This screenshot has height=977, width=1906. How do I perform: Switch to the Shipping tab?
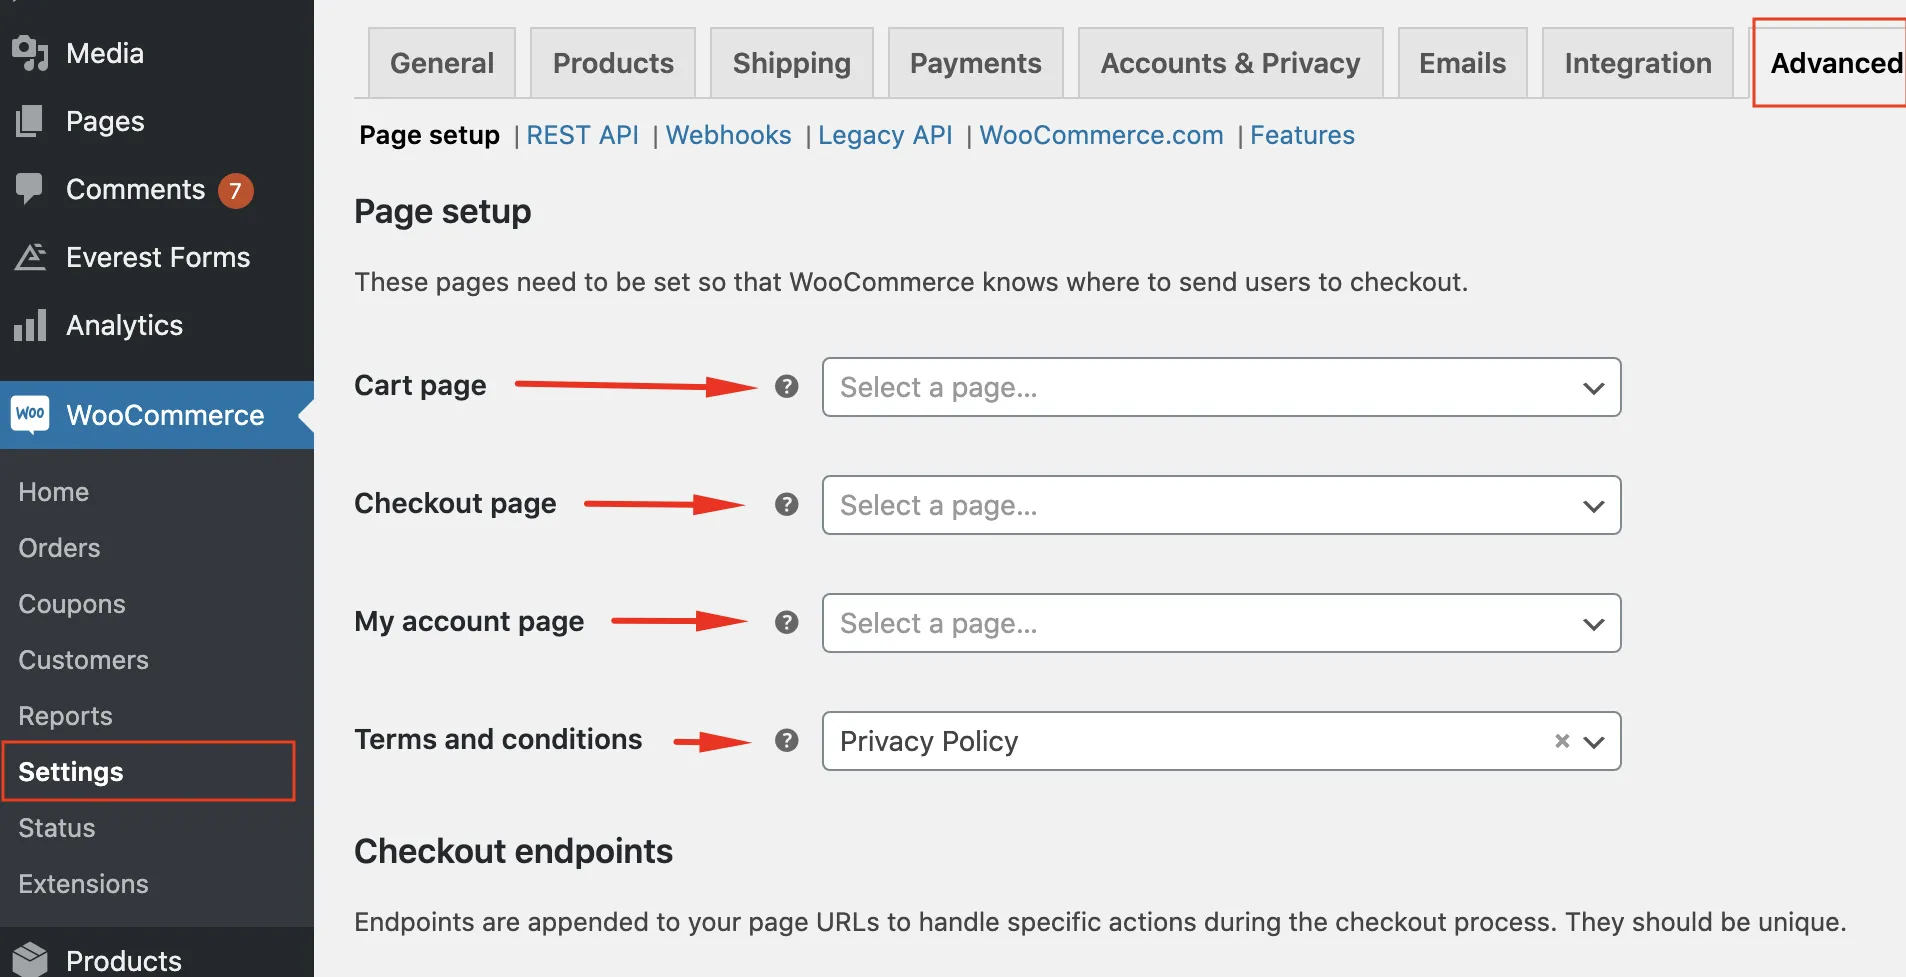point(791,63)
